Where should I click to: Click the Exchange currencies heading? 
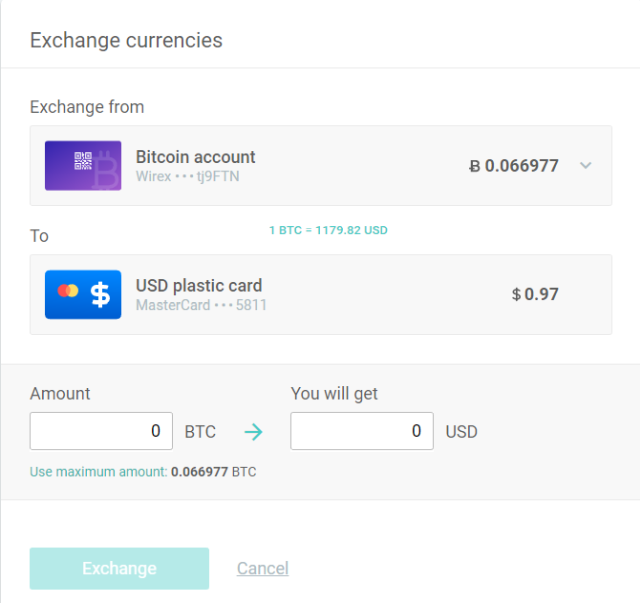[x=126, y=41]
